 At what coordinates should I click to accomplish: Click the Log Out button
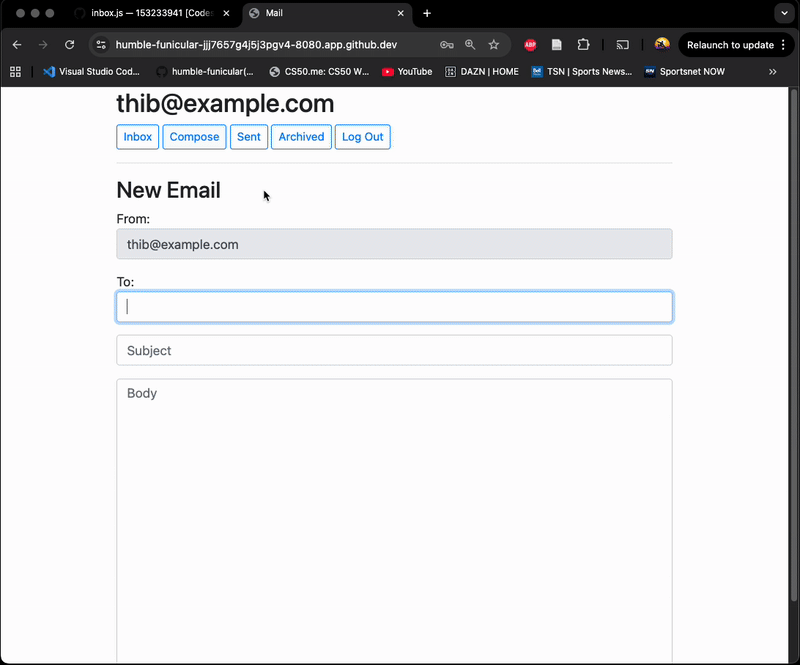click(363, 137)
